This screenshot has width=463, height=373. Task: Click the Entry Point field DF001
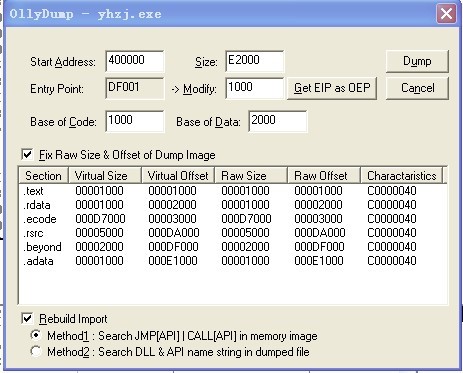click(x=135, y=88)
